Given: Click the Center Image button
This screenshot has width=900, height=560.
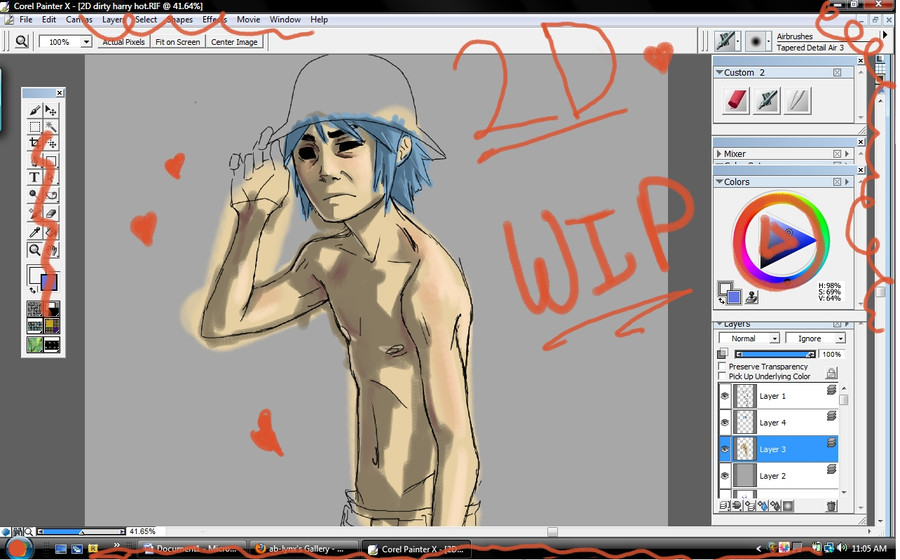Looking at the screenshot, I should (x=234, y=42).
